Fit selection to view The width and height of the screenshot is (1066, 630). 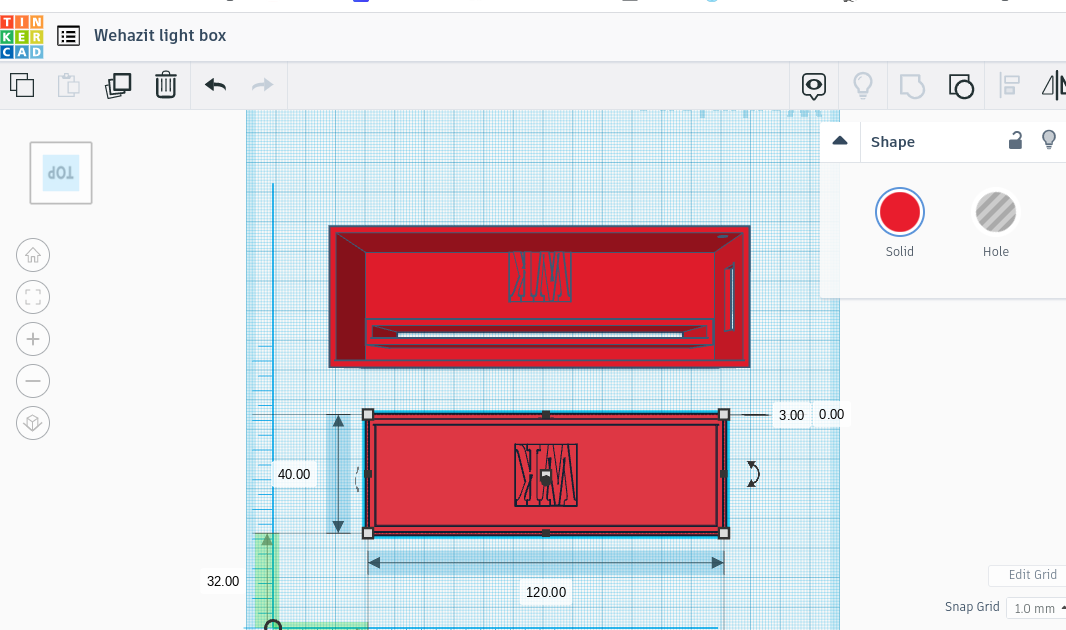coord(33,297)
